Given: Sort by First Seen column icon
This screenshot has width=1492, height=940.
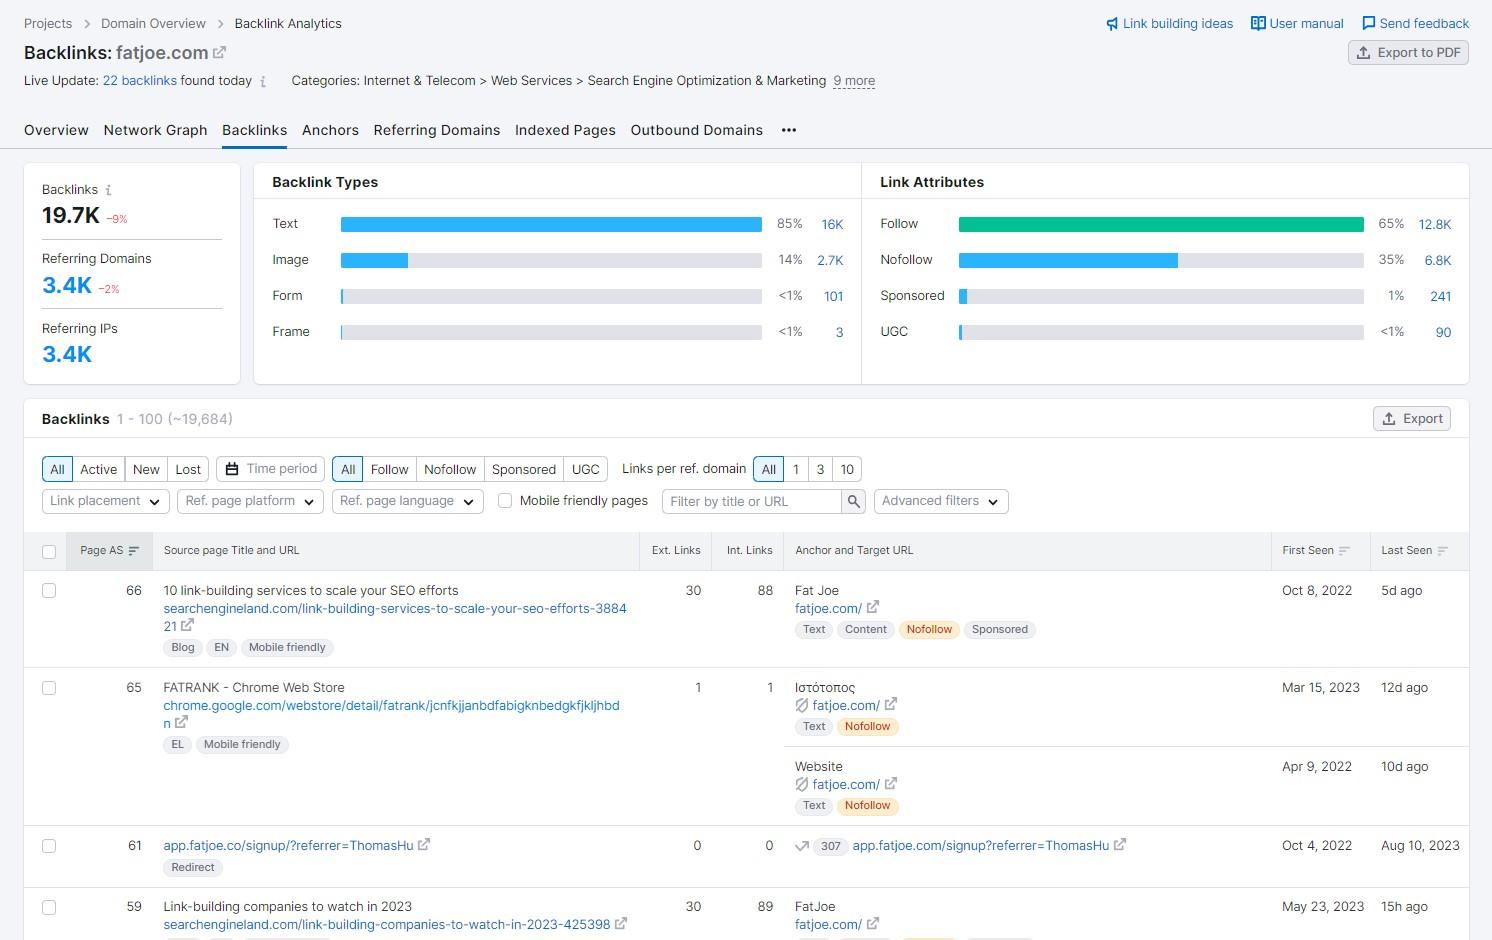Looking at the screenshot, I should coord(1344,551).
